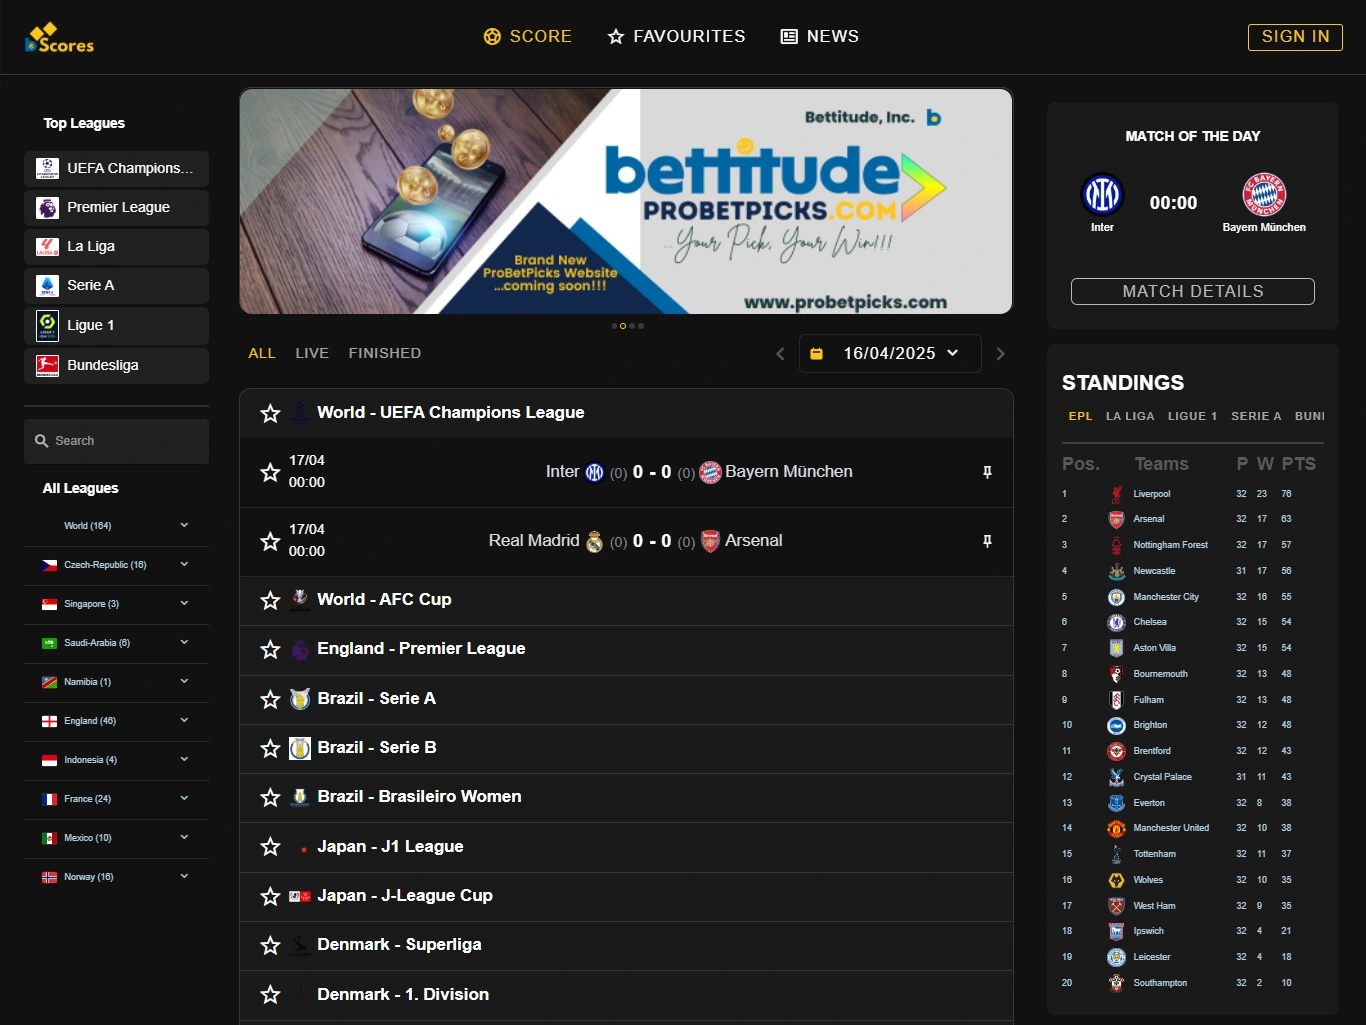
Task: Click Inter crest in Match of the Day
Action: tap(1102, 195)
